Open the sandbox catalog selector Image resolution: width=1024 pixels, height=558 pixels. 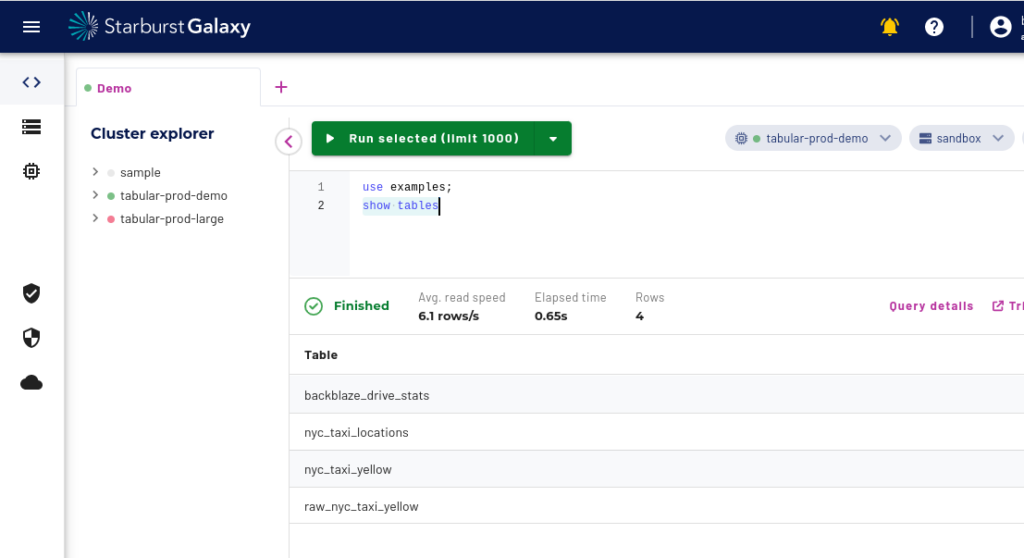tap(961, 139)
